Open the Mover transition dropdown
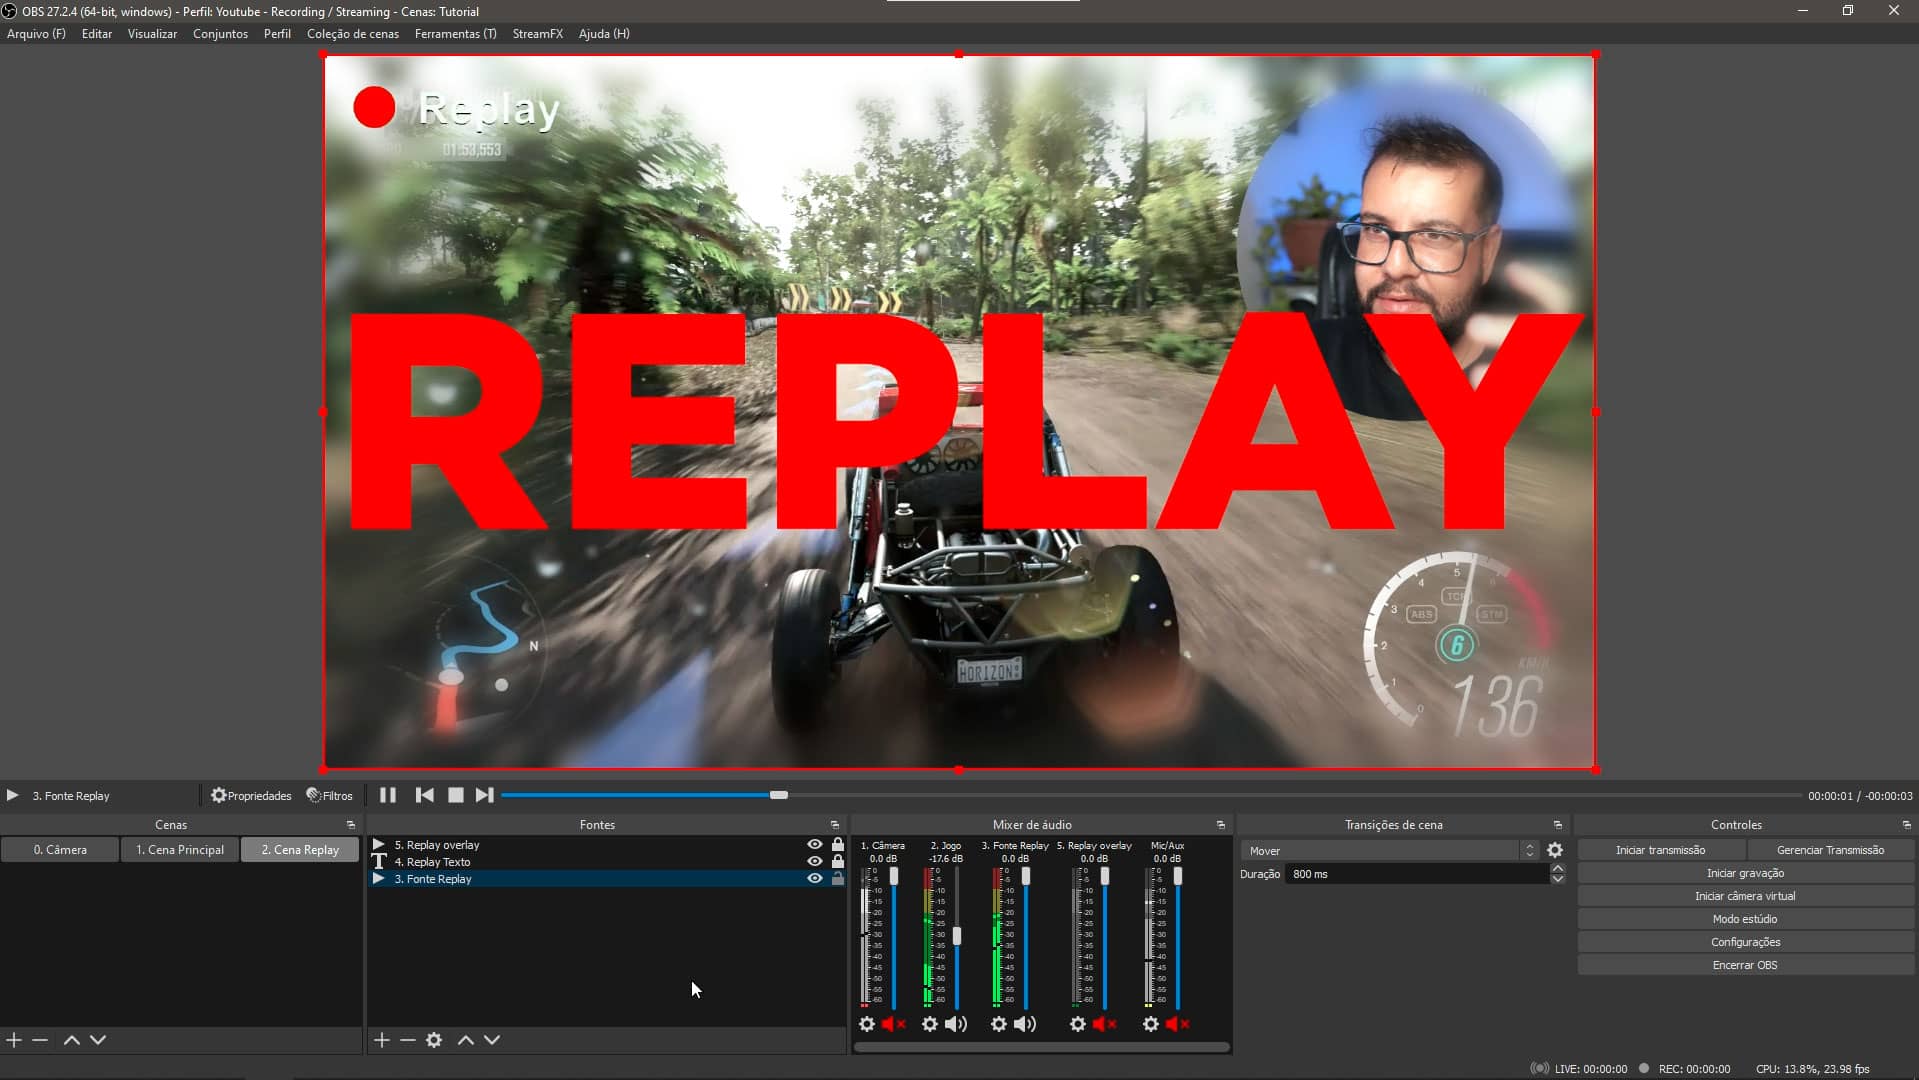This screenshot has height=1080, width=1919. click(x=1389, y=850)
